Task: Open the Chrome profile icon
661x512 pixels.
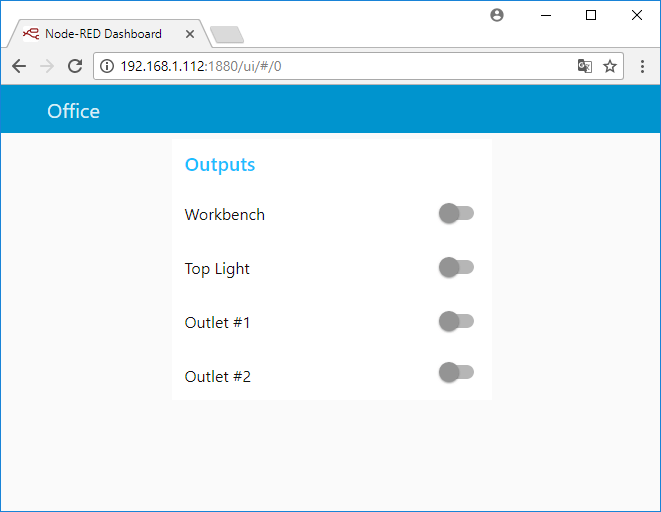Action: point(497,15)
